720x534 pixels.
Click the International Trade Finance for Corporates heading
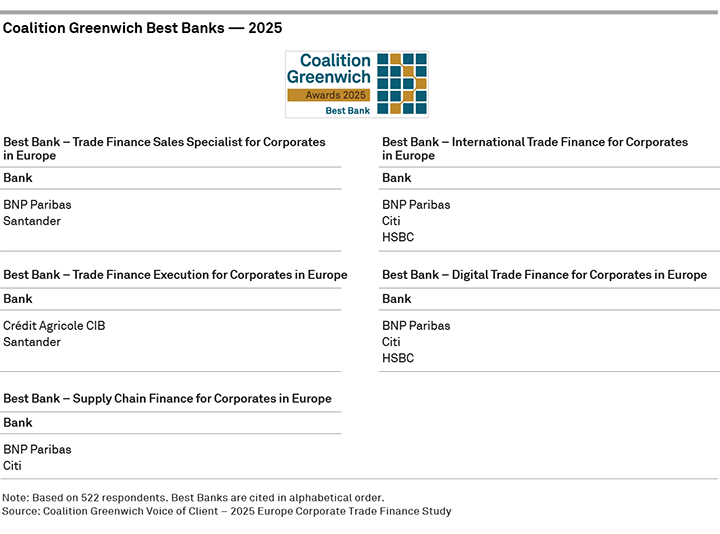pos(535,148)
